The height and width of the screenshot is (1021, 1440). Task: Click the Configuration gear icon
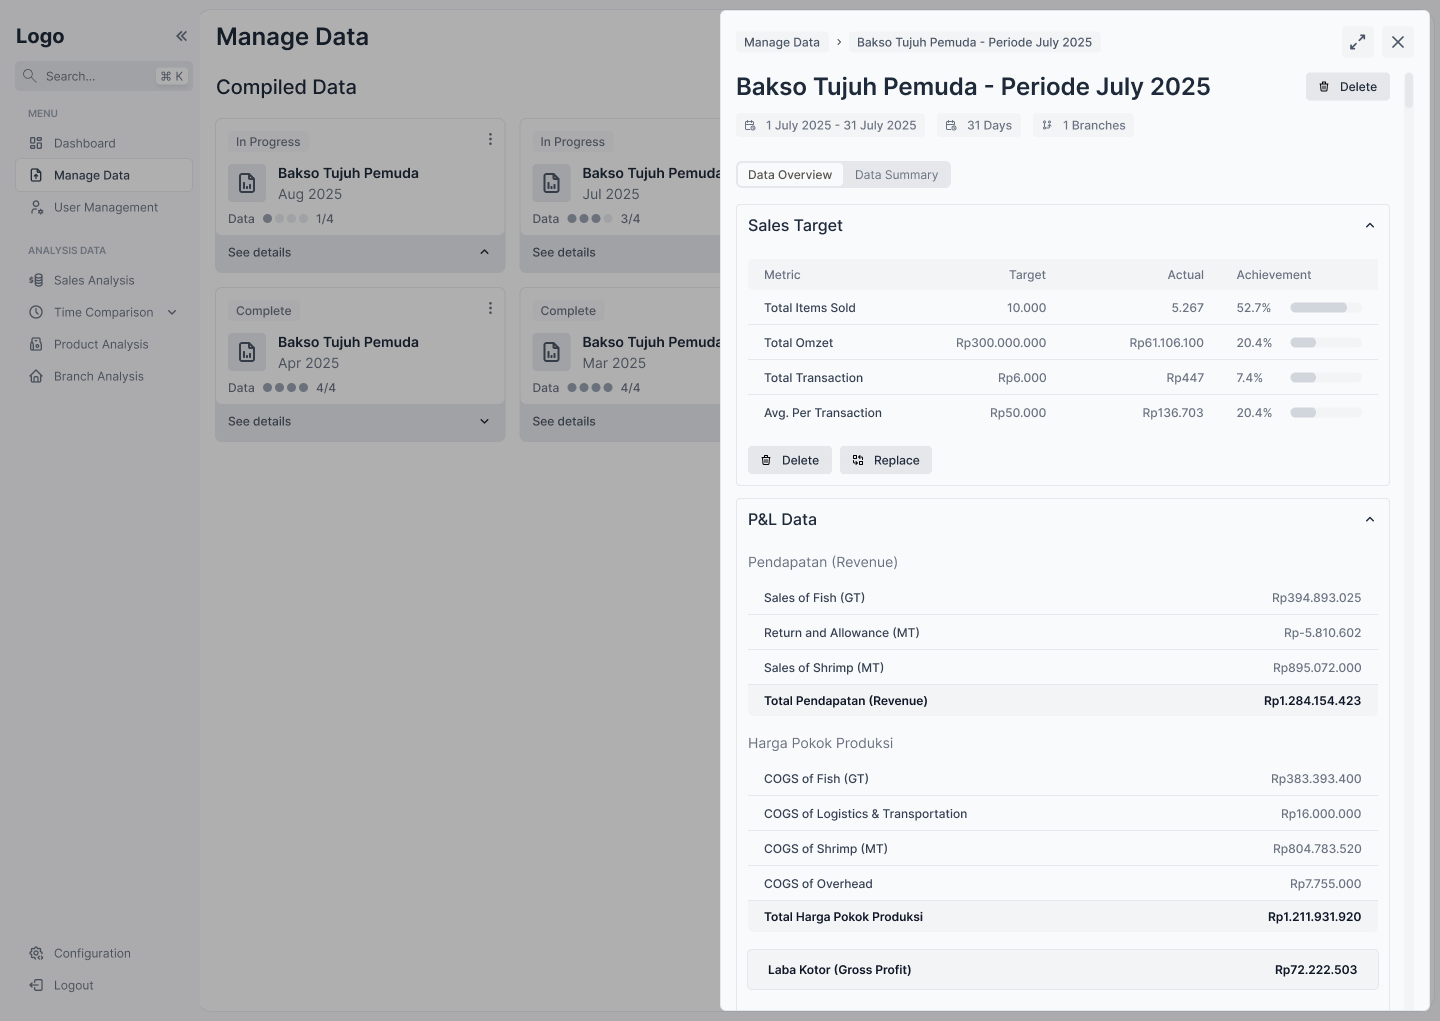[36, 953]
